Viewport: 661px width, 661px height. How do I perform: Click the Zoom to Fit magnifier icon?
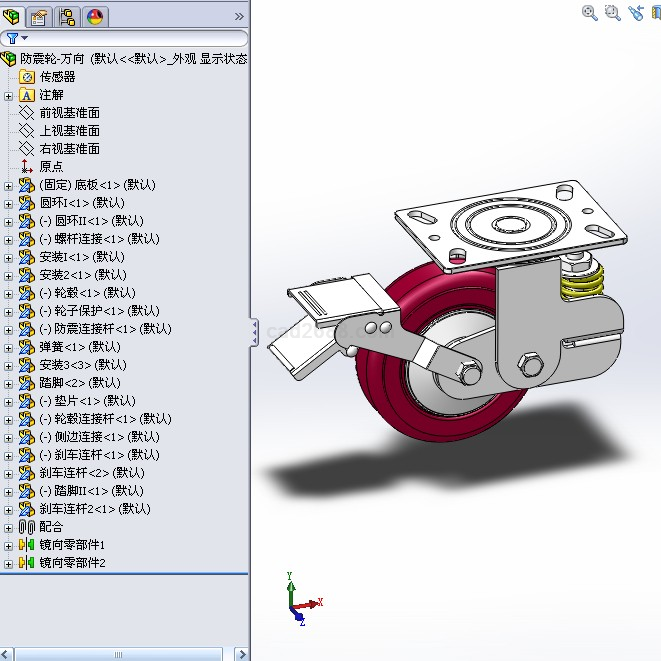click(590, 12)
